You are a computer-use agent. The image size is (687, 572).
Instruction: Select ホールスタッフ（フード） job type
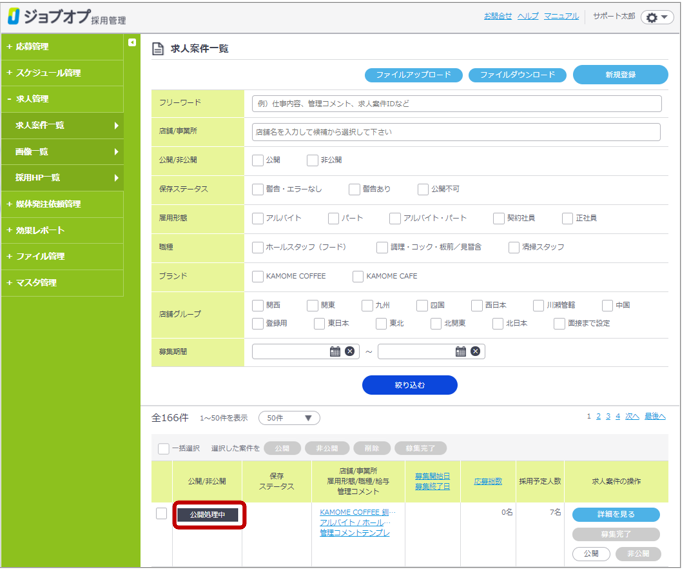pyautogui.click(x=258, y=247)
